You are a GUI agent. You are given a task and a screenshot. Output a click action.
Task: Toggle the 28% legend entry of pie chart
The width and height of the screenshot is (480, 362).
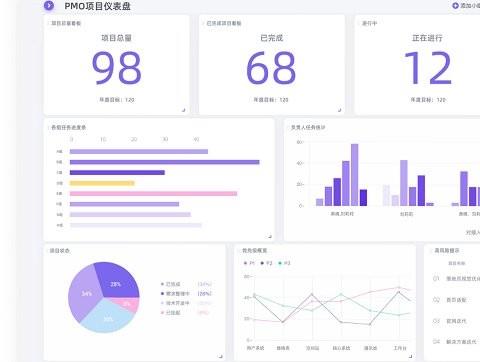186,294
